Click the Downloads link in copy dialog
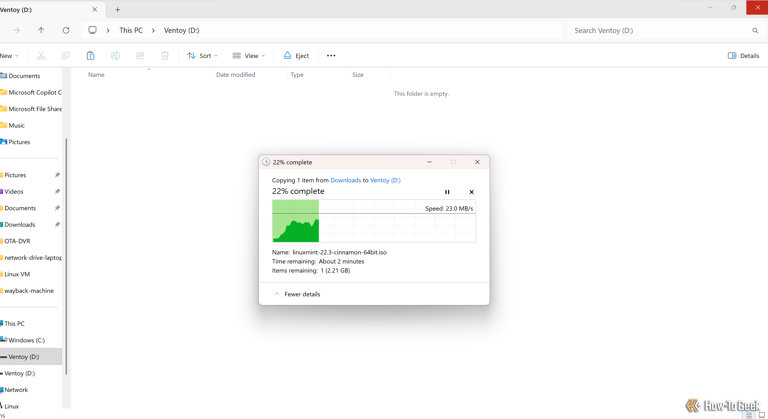This screenshot has height=419, width=768. point(345,180)
